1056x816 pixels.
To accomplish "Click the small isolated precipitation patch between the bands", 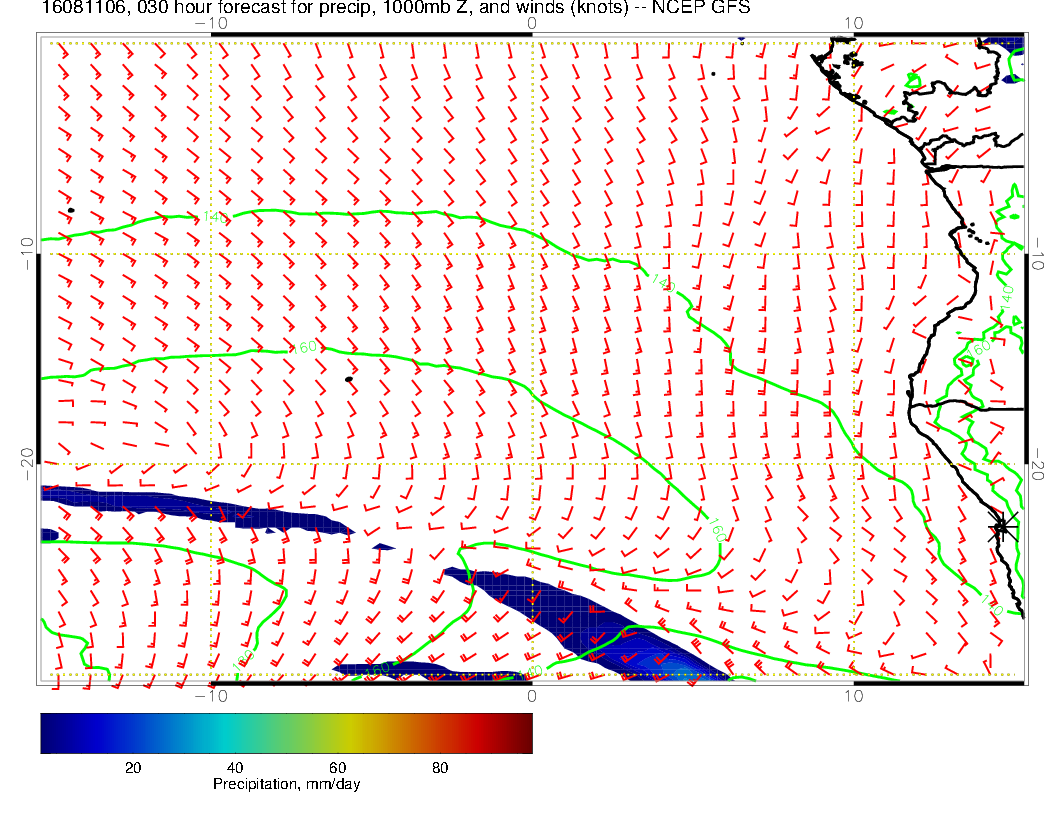I will (x=383, y=547).
